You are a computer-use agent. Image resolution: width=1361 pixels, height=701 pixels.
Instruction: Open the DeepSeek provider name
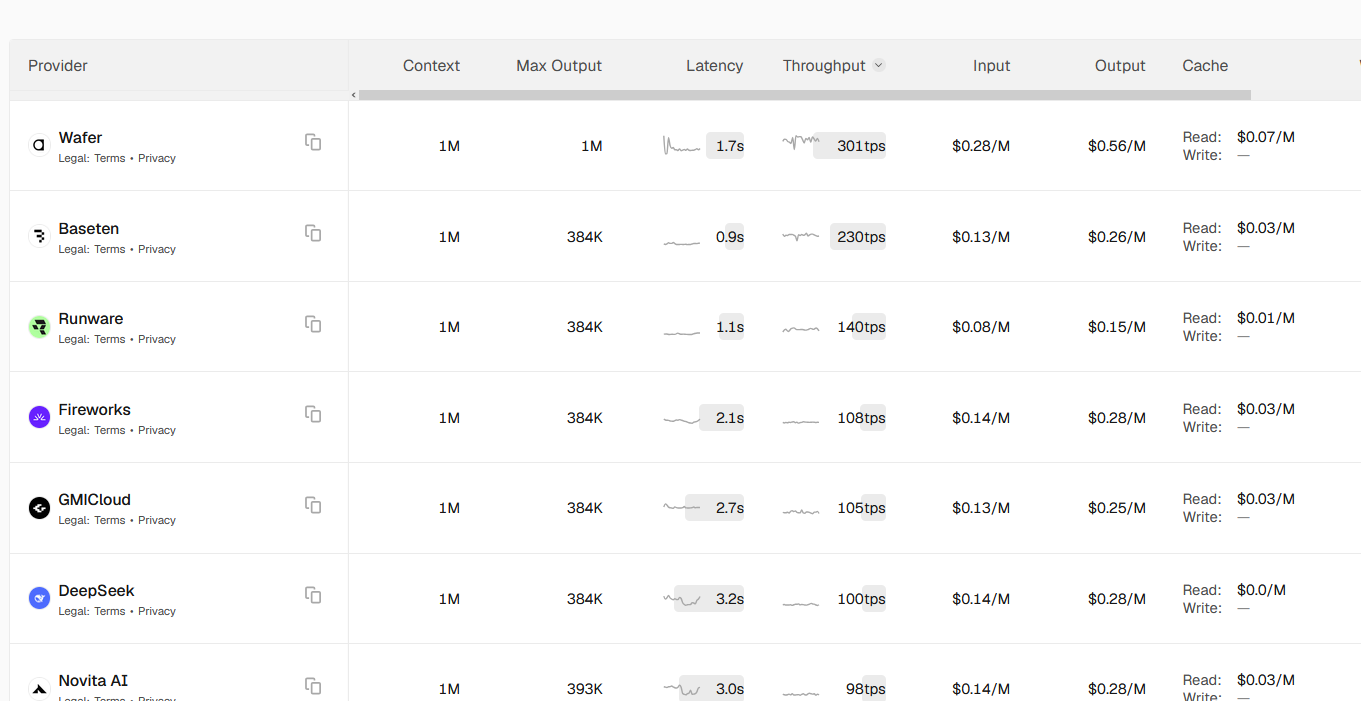pos(97,591)
